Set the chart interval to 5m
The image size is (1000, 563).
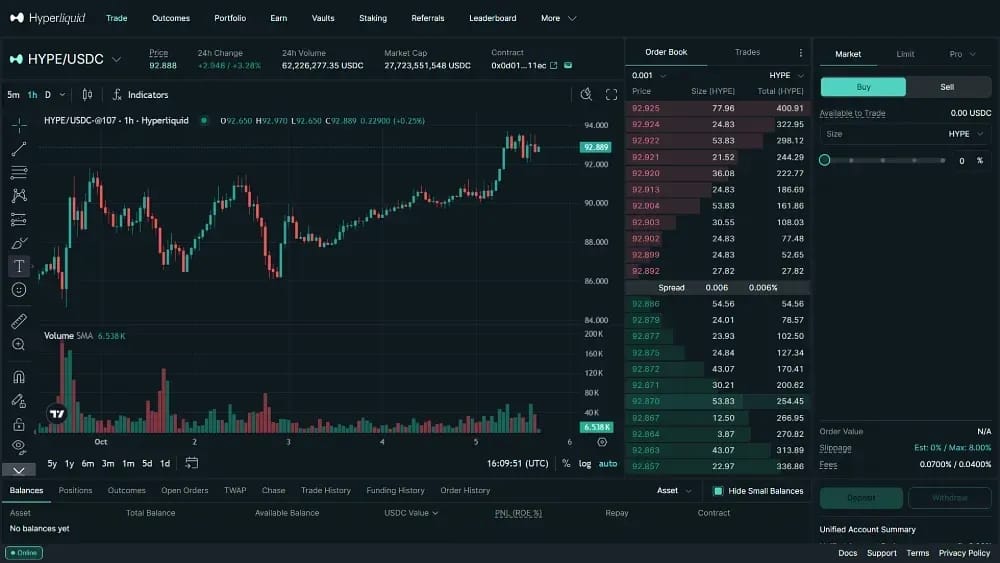[x=13, y=94]
